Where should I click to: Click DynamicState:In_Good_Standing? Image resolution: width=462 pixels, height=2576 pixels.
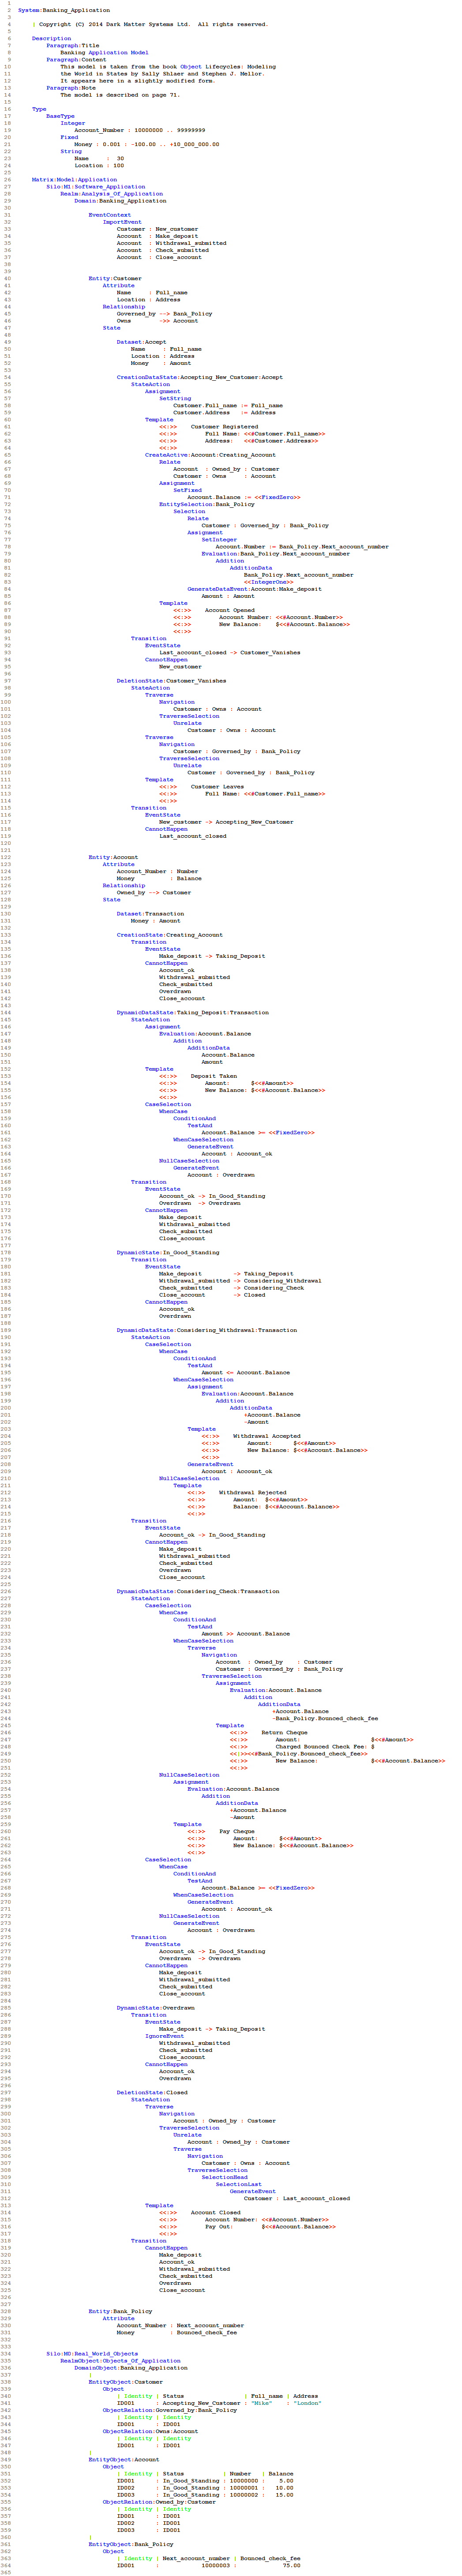169,1253
